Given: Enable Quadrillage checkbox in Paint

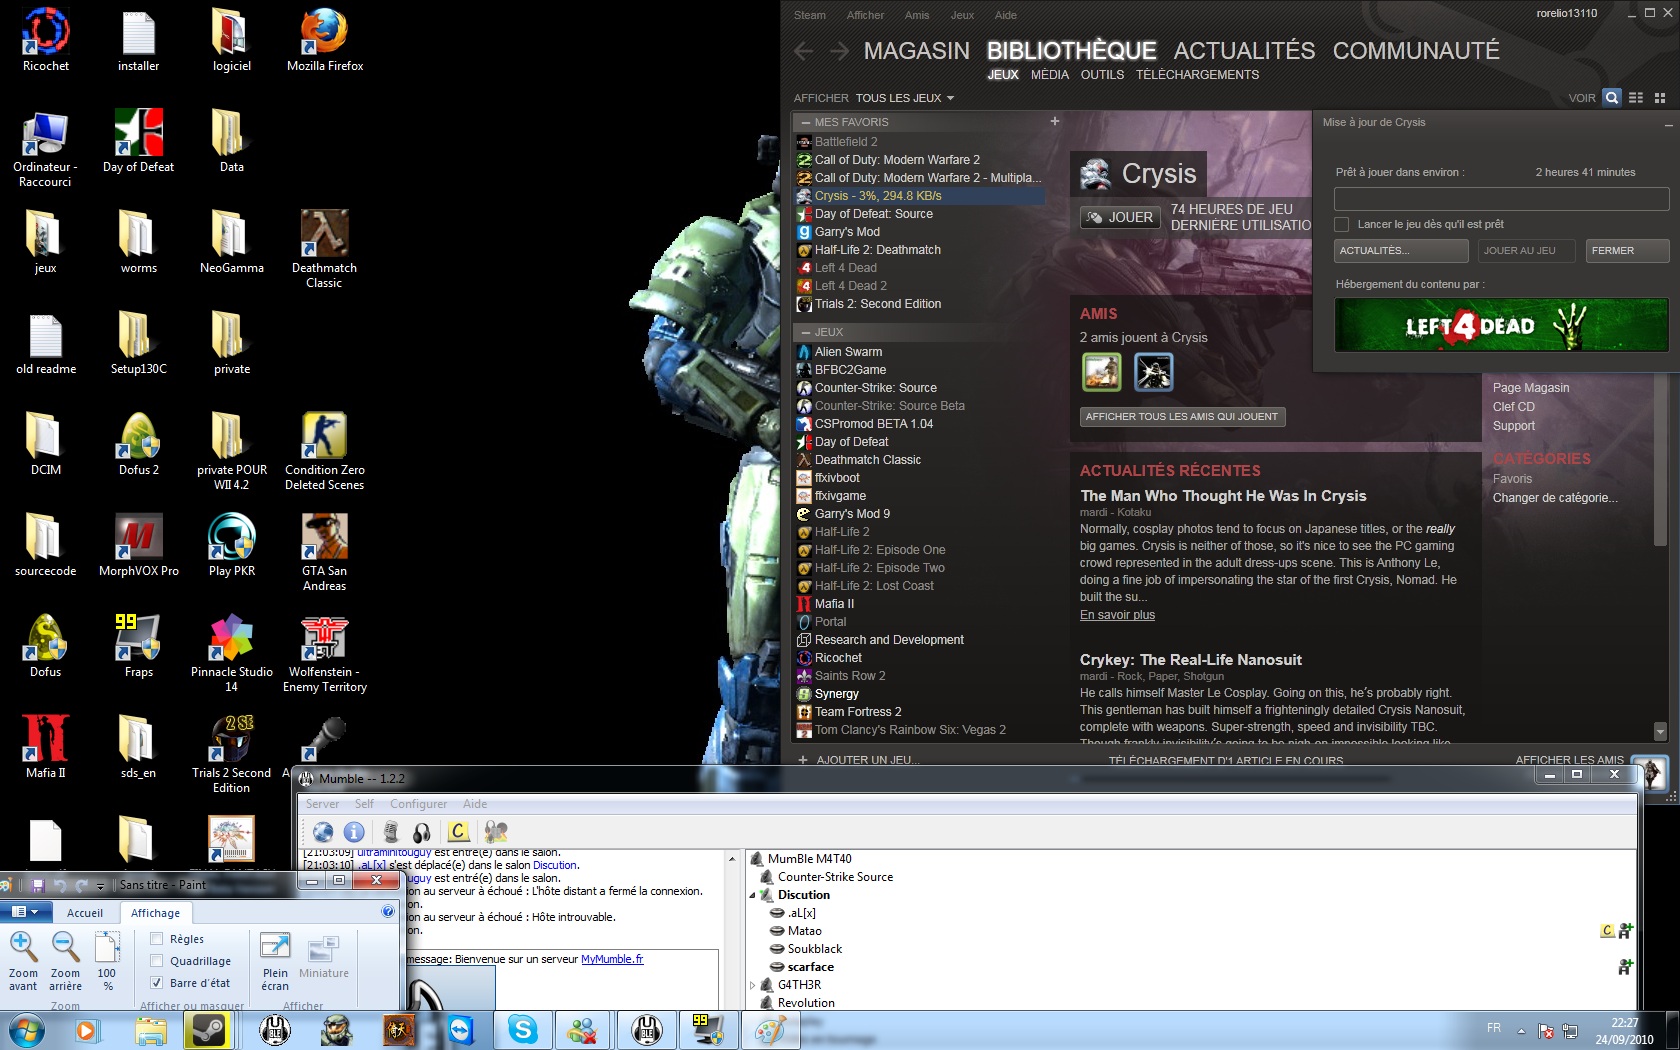Looking at the screenshot, I should point(156,961).
